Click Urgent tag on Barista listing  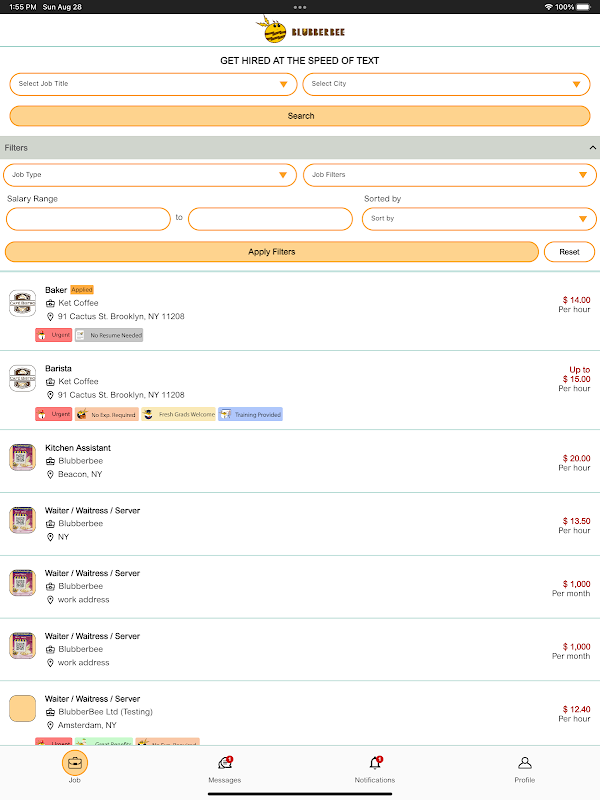point(54,414)
